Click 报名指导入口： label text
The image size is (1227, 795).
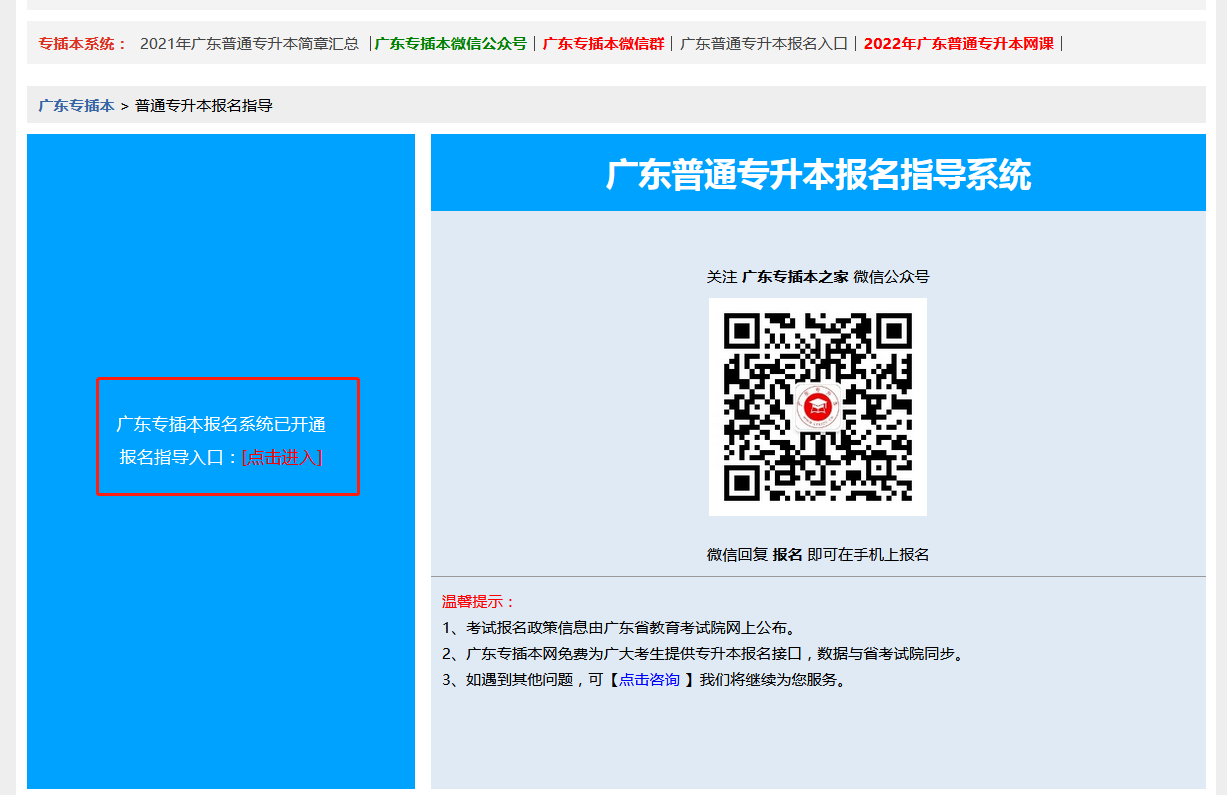[x=180, y=457]
